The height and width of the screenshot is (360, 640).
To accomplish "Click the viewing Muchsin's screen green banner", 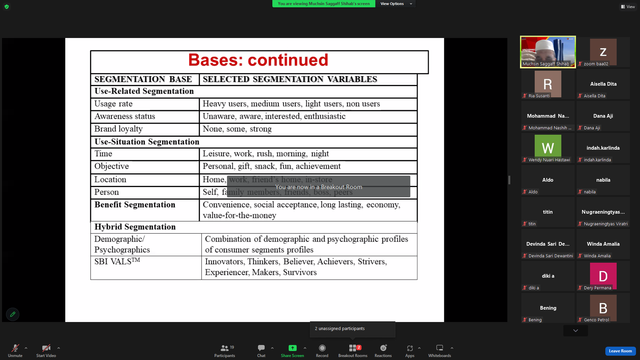I will [324, 4].
